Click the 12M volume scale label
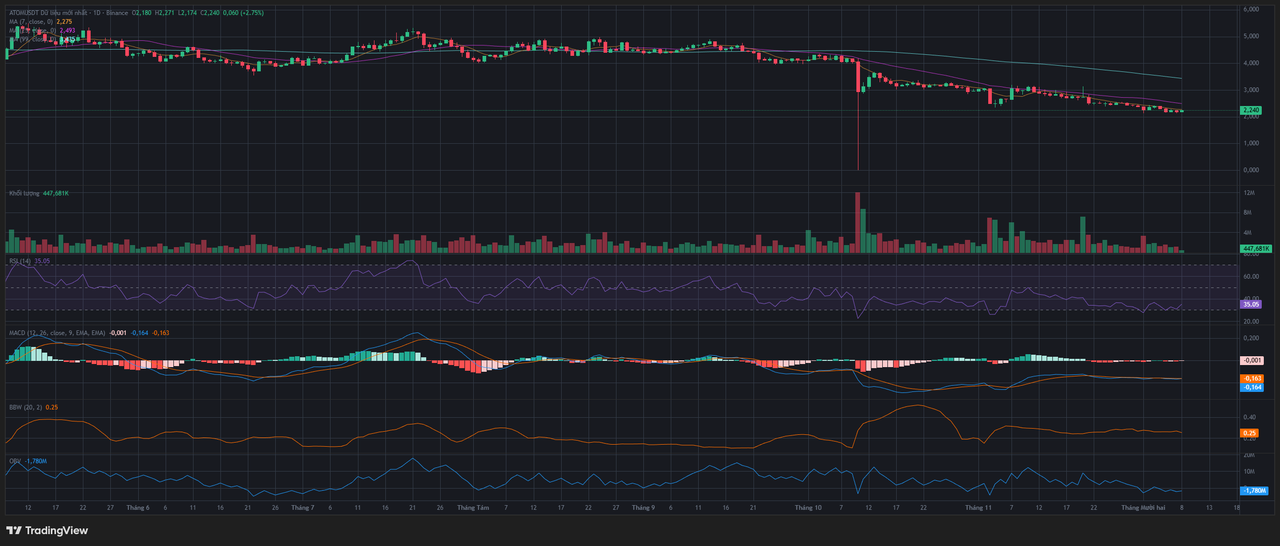The height and width of the screenshot is (546, 1280). [x=1249, y=192]
